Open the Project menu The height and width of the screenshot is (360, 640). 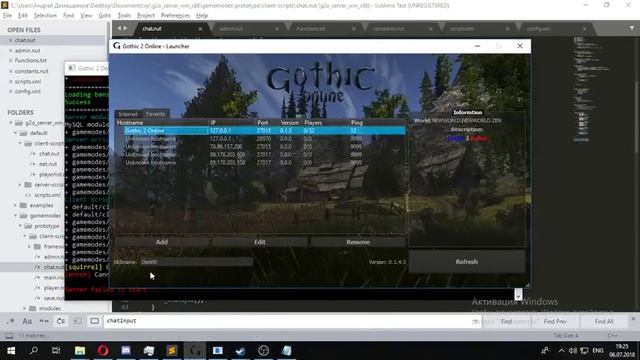click(145, 16)
